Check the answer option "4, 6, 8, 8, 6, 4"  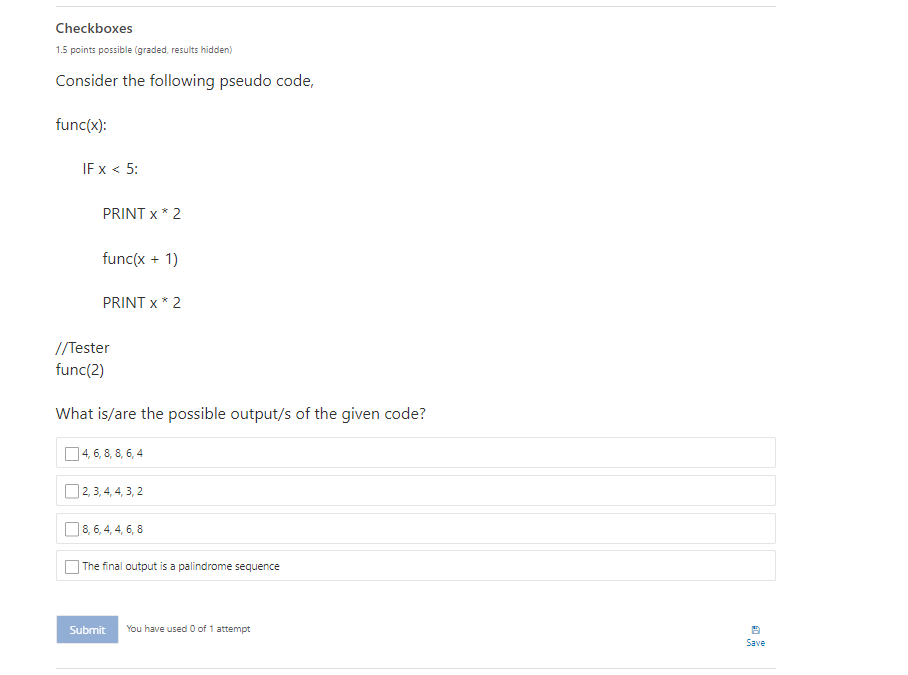click(x=71, y=453)
